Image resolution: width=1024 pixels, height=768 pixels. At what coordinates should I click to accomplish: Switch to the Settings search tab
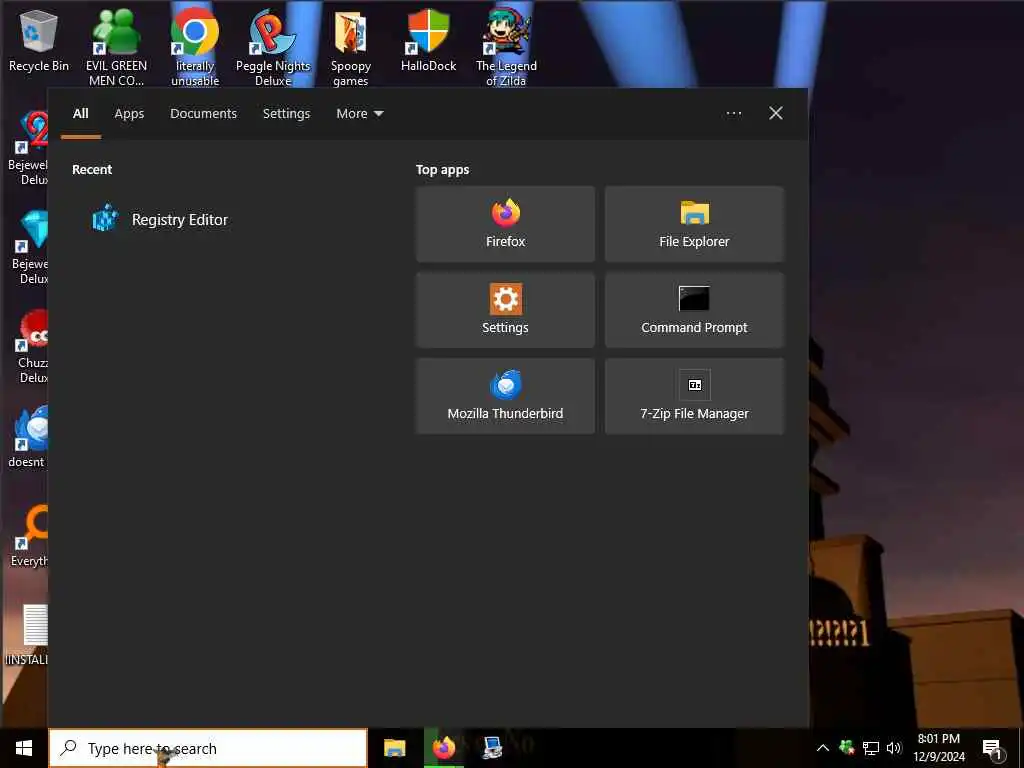tap(286, 114)
